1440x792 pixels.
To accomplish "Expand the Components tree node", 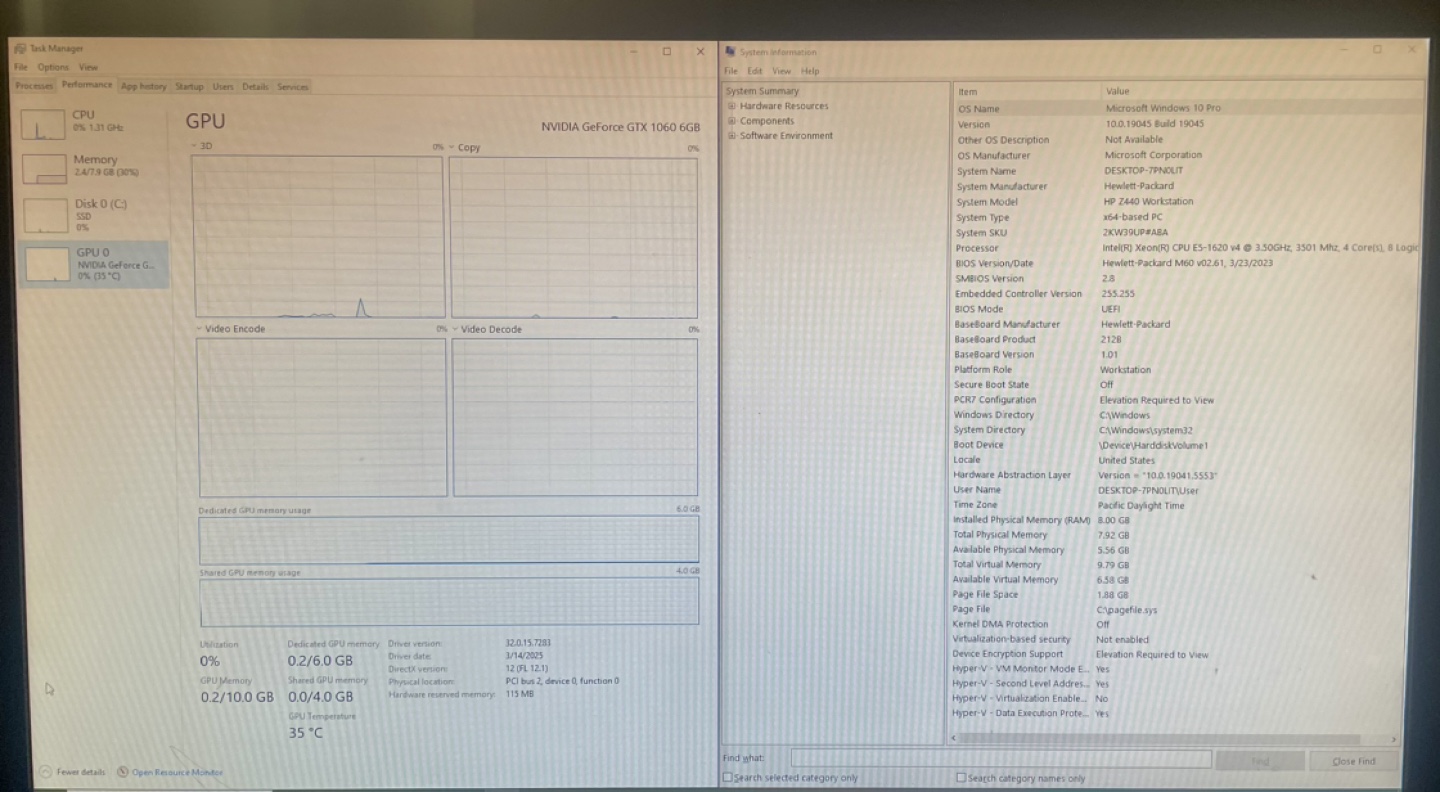I will pos(732,121).
